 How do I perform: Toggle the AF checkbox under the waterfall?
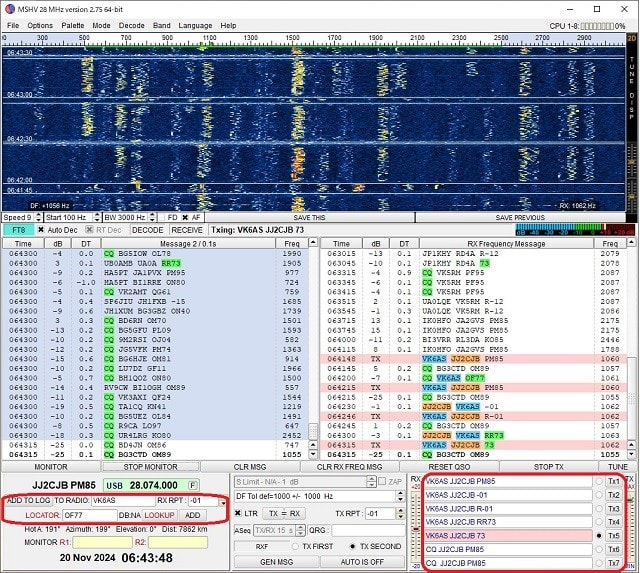point(185,218)
